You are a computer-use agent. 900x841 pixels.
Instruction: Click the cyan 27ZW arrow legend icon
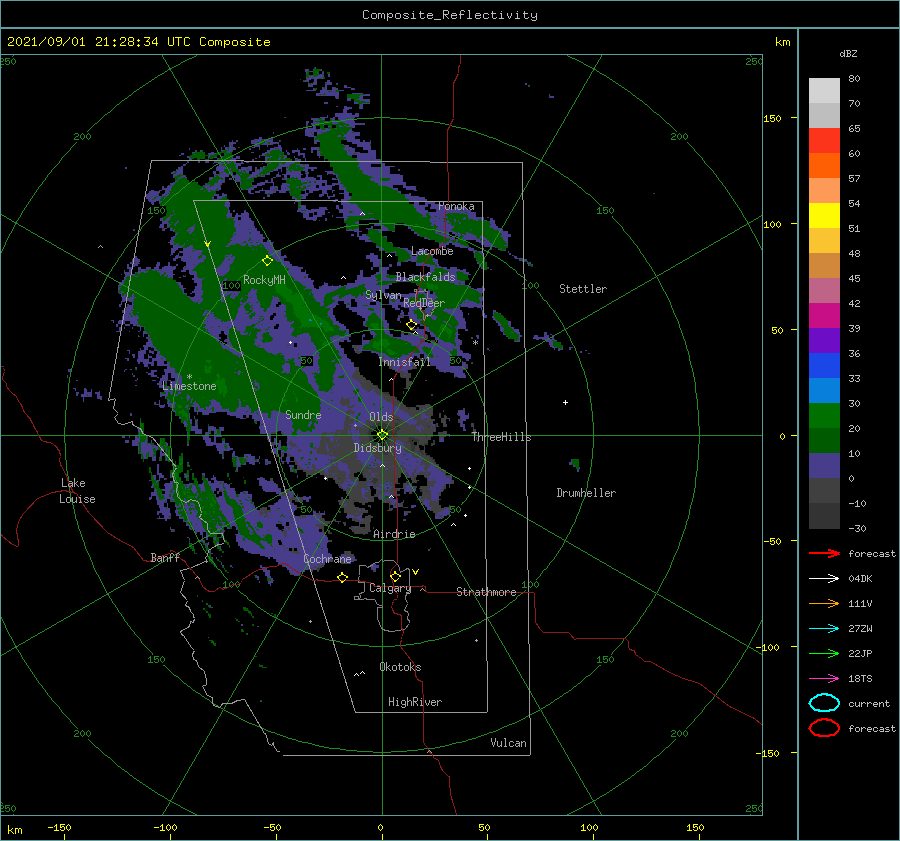coord(824,629)
